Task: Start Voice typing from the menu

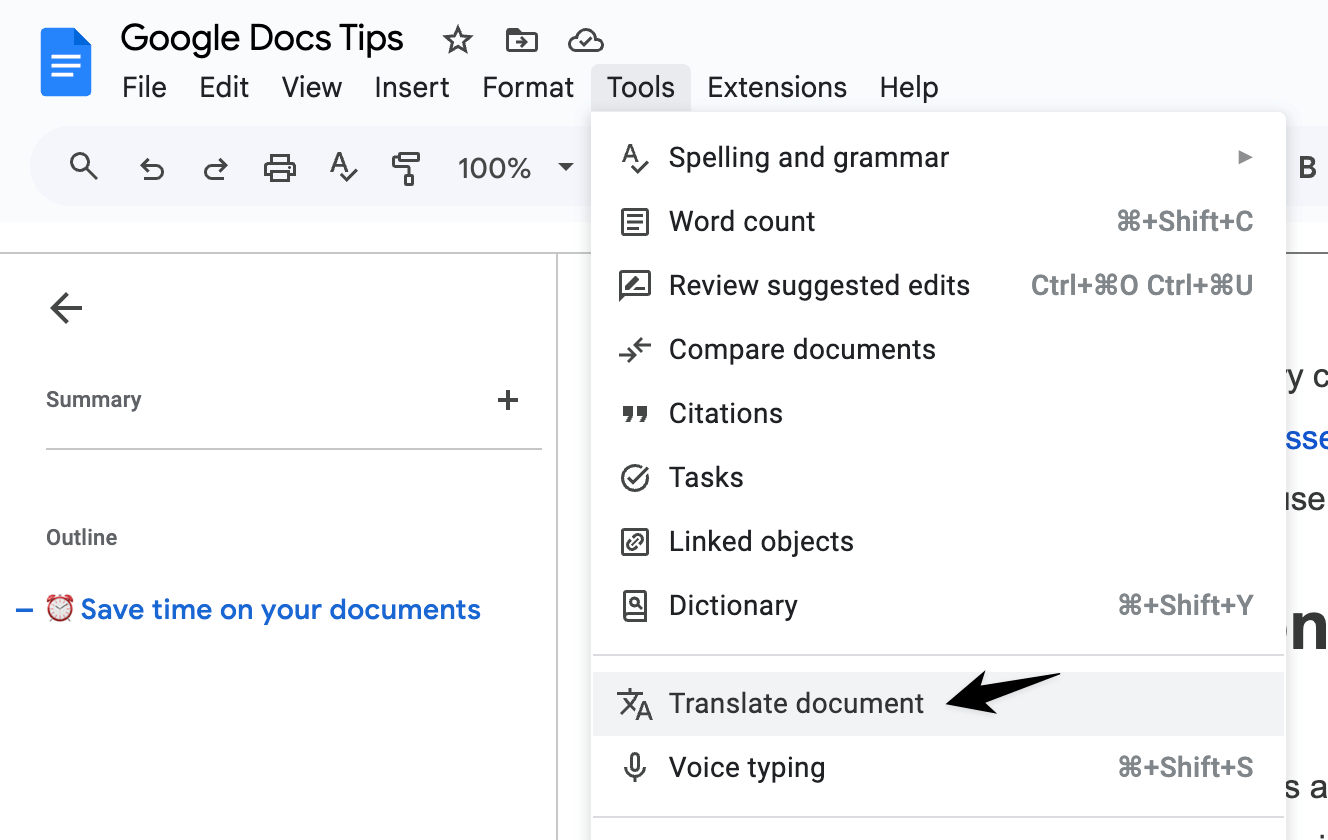Action: pyautogui.click(x=746, y=768)
